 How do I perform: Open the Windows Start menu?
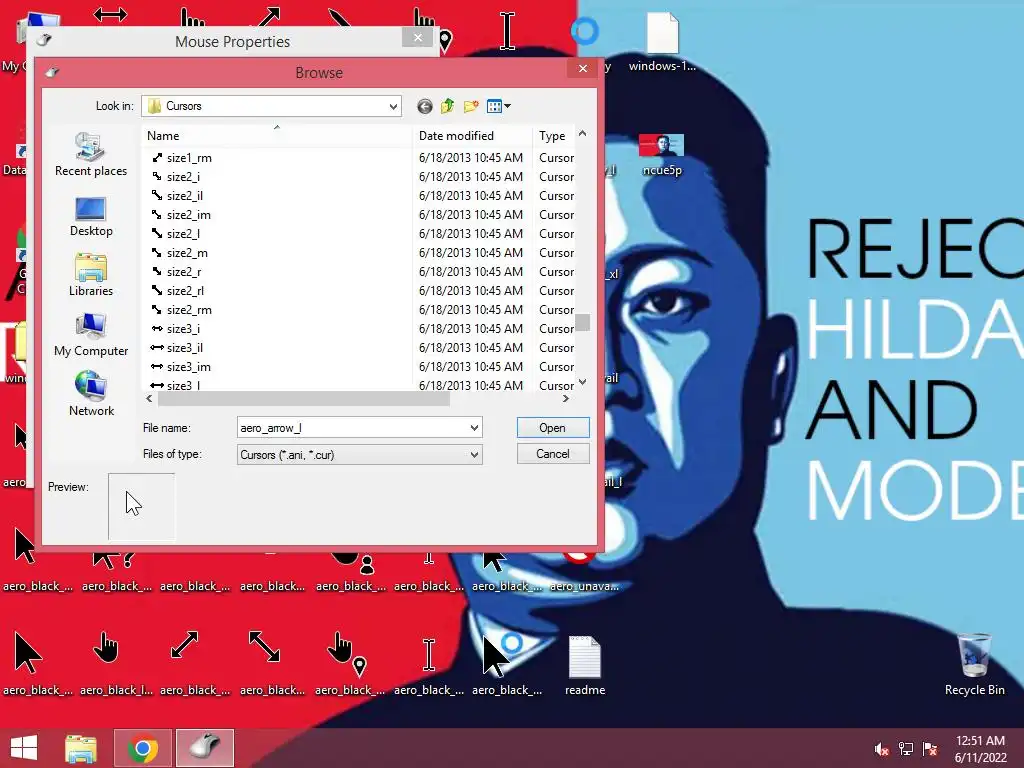point(24,748)
